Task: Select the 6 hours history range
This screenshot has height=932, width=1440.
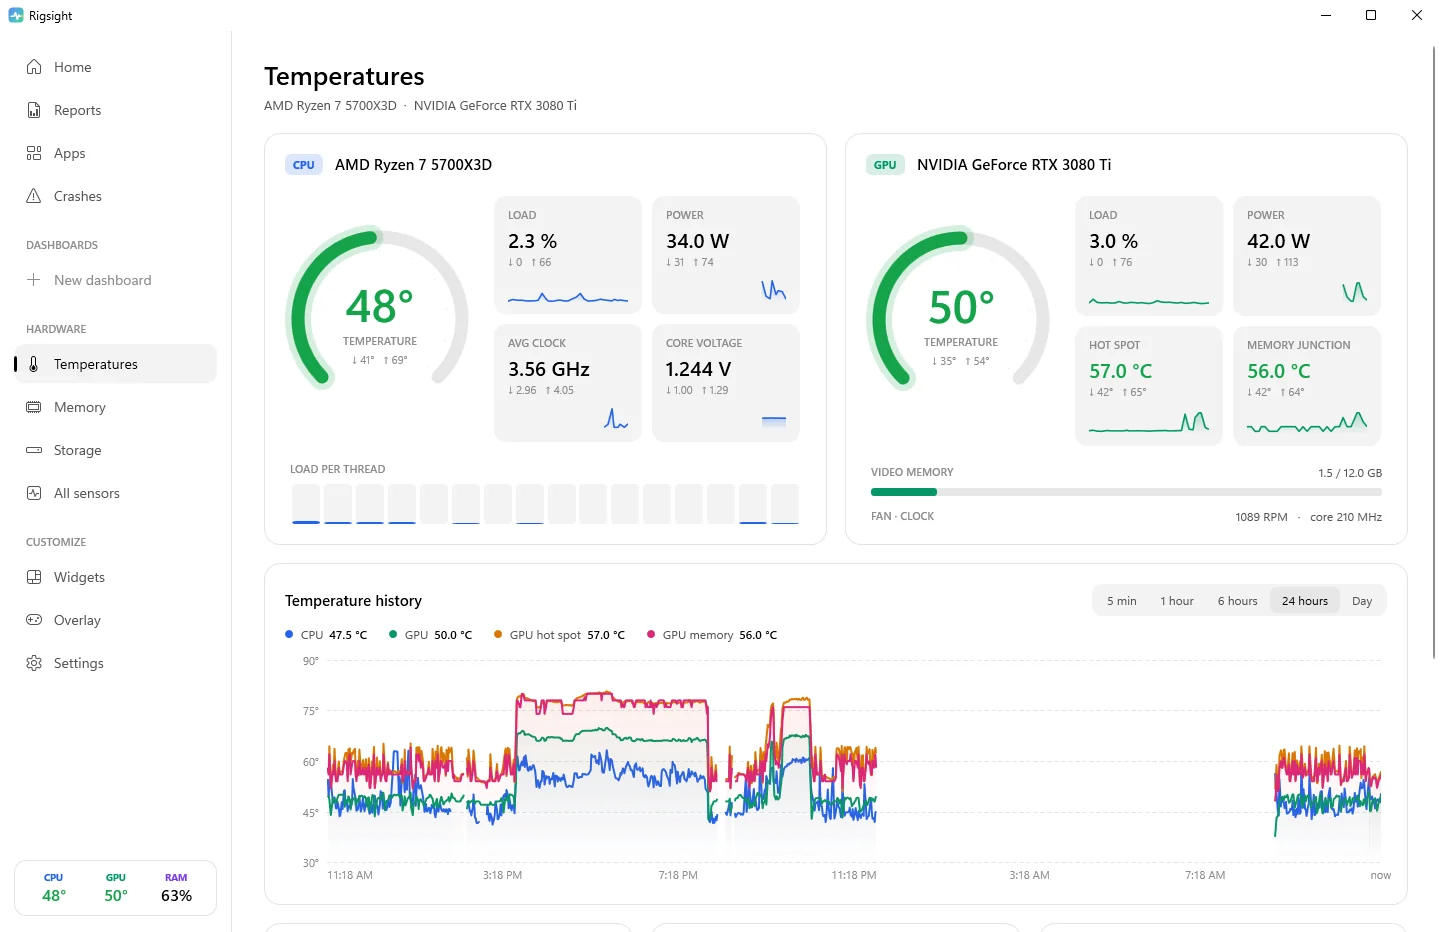Action: 1238,601
